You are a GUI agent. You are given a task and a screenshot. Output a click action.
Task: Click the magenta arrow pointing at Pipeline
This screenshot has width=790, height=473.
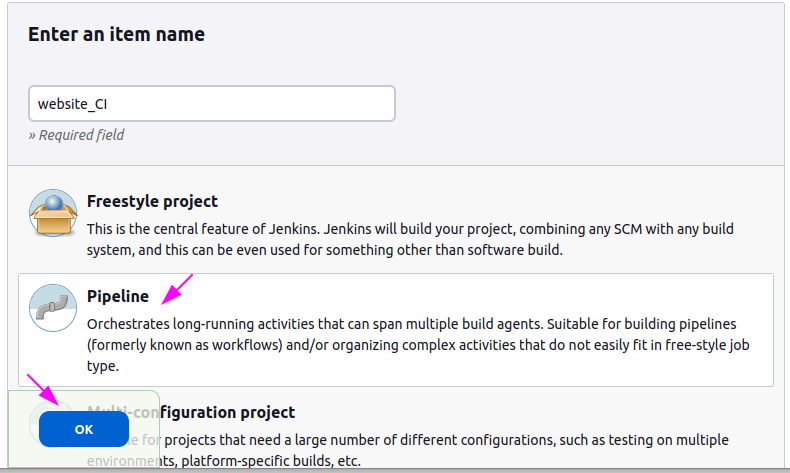click(x=176, y=289)
